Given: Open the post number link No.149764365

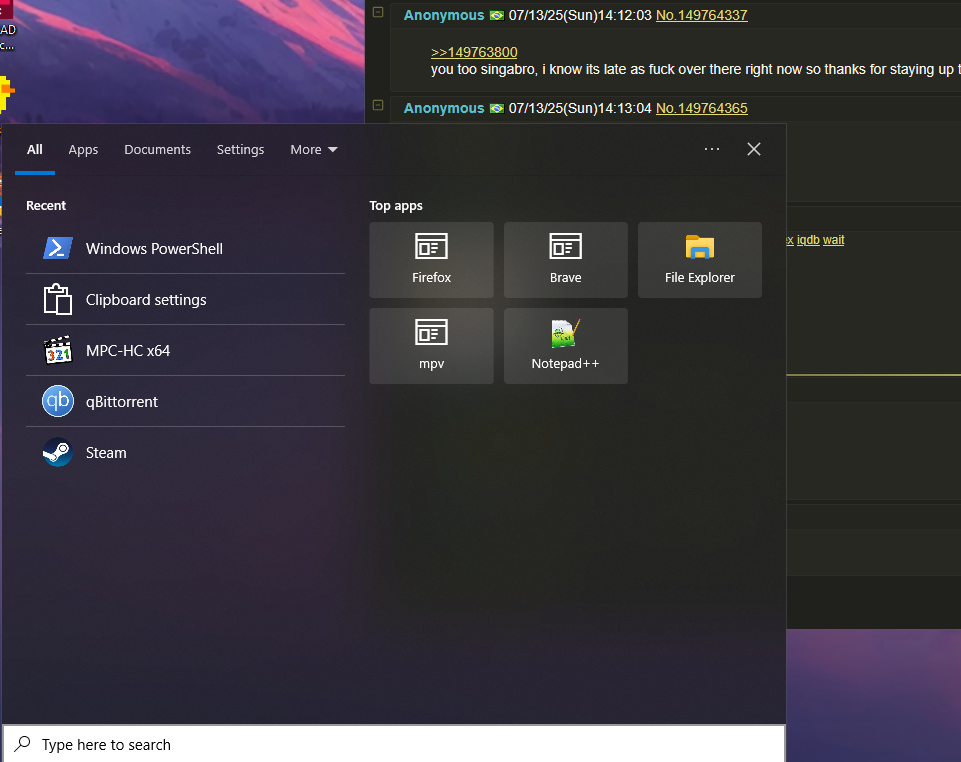Looking at the screenshot, I should click(702, 109).
